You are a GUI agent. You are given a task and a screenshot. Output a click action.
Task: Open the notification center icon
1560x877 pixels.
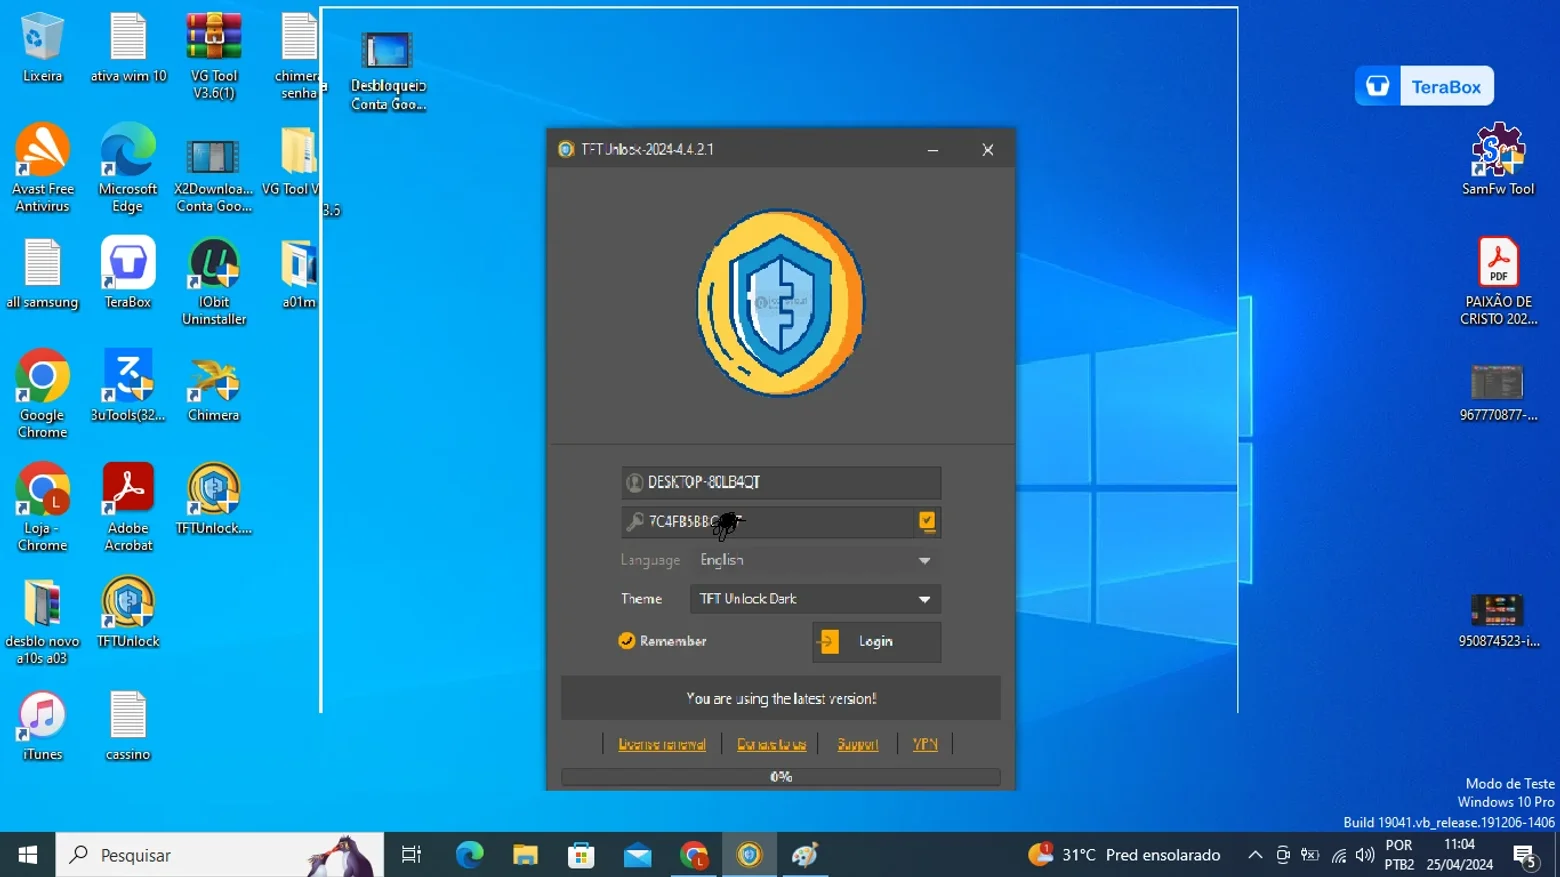tap(1525, 855)
